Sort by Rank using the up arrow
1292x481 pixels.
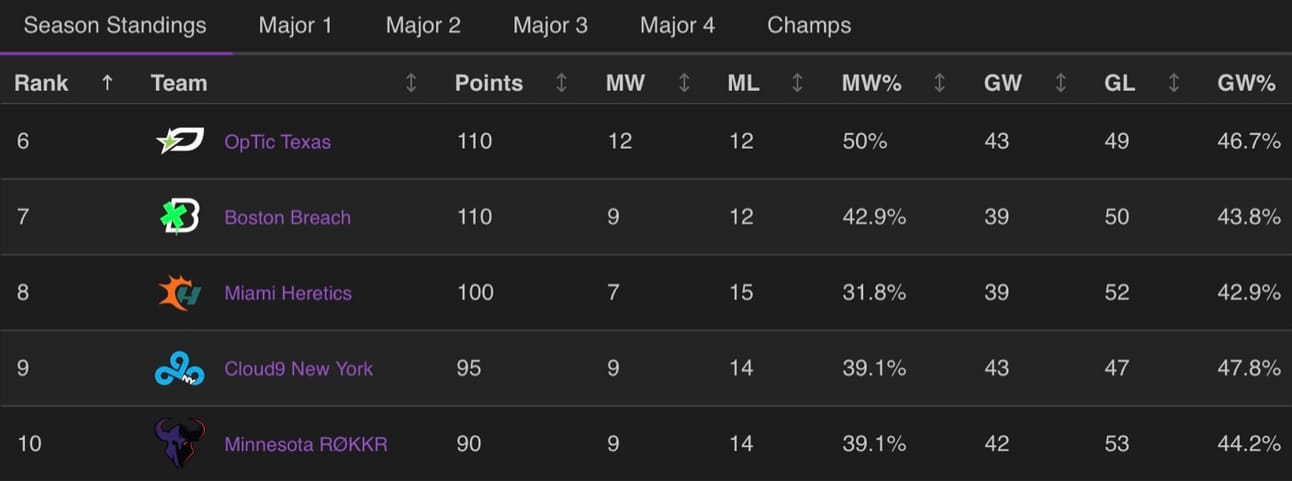pos(107,83)
